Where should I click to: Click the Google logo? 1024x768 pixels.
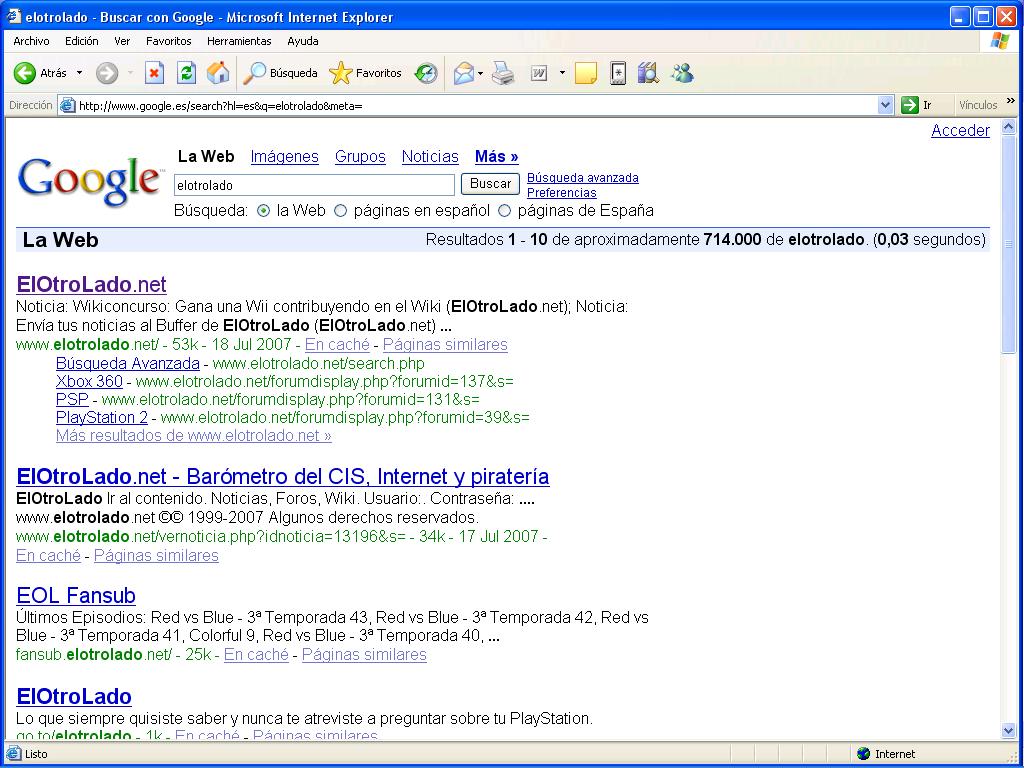coord(90,181)
